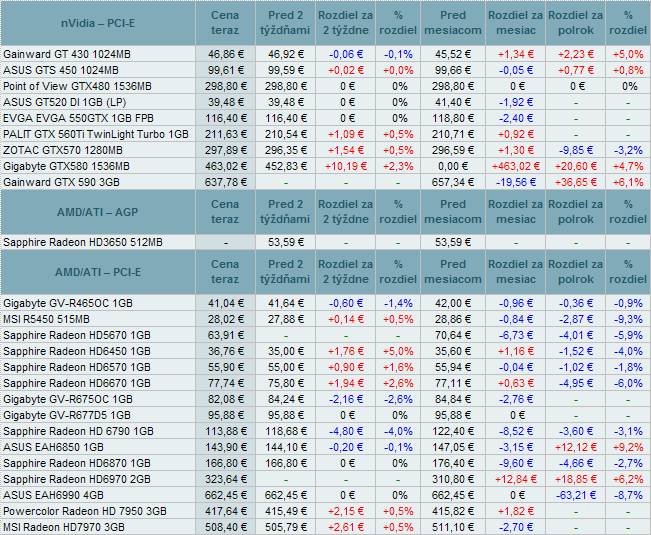Click current price 463,02 € for Gigabyte GTX580
Viewport: 651px width, 535px height.
226,166
